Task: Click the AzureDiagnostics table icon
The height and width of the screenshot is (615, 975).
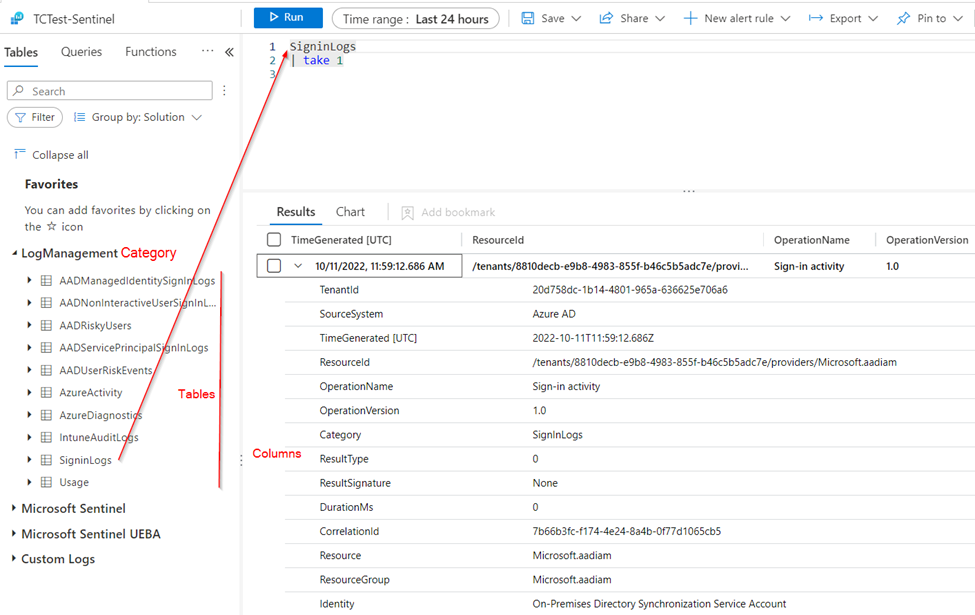Action: pyautogui.click(x=46, y=415)
